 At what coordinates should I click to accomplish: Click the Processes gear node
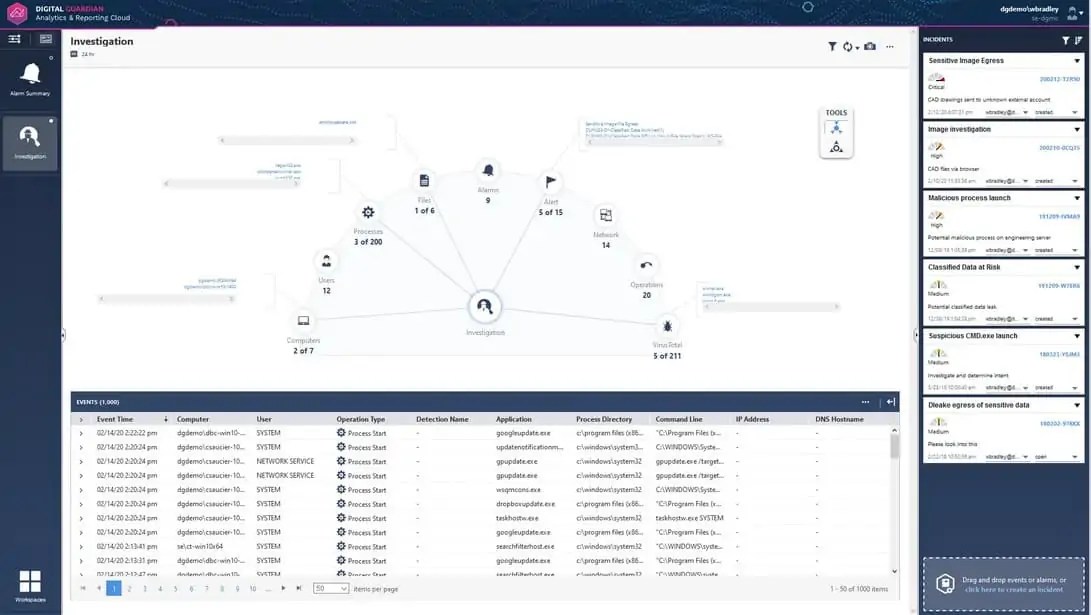[x=367, y=212]
